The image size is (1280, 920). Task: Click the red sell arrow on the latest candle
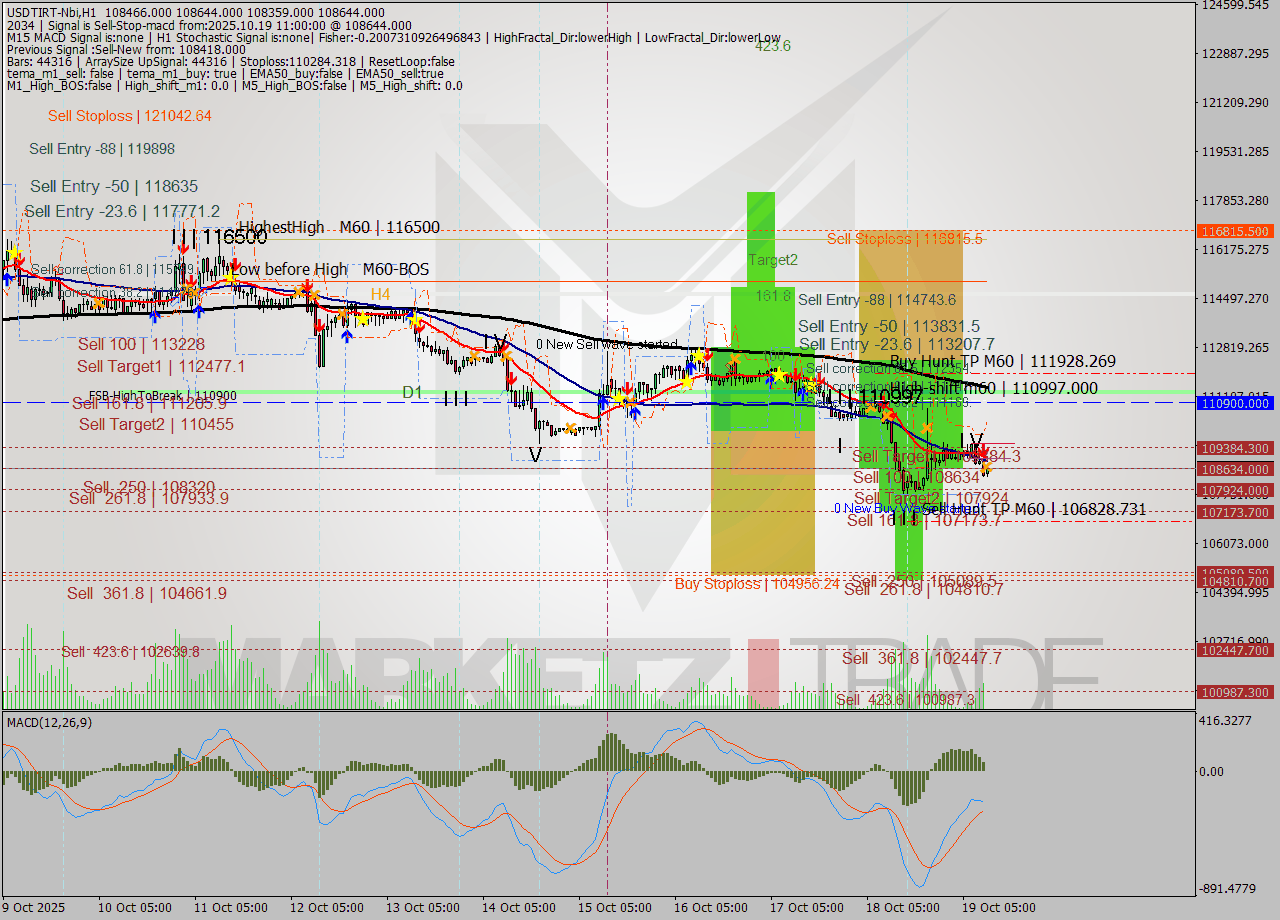983,454
